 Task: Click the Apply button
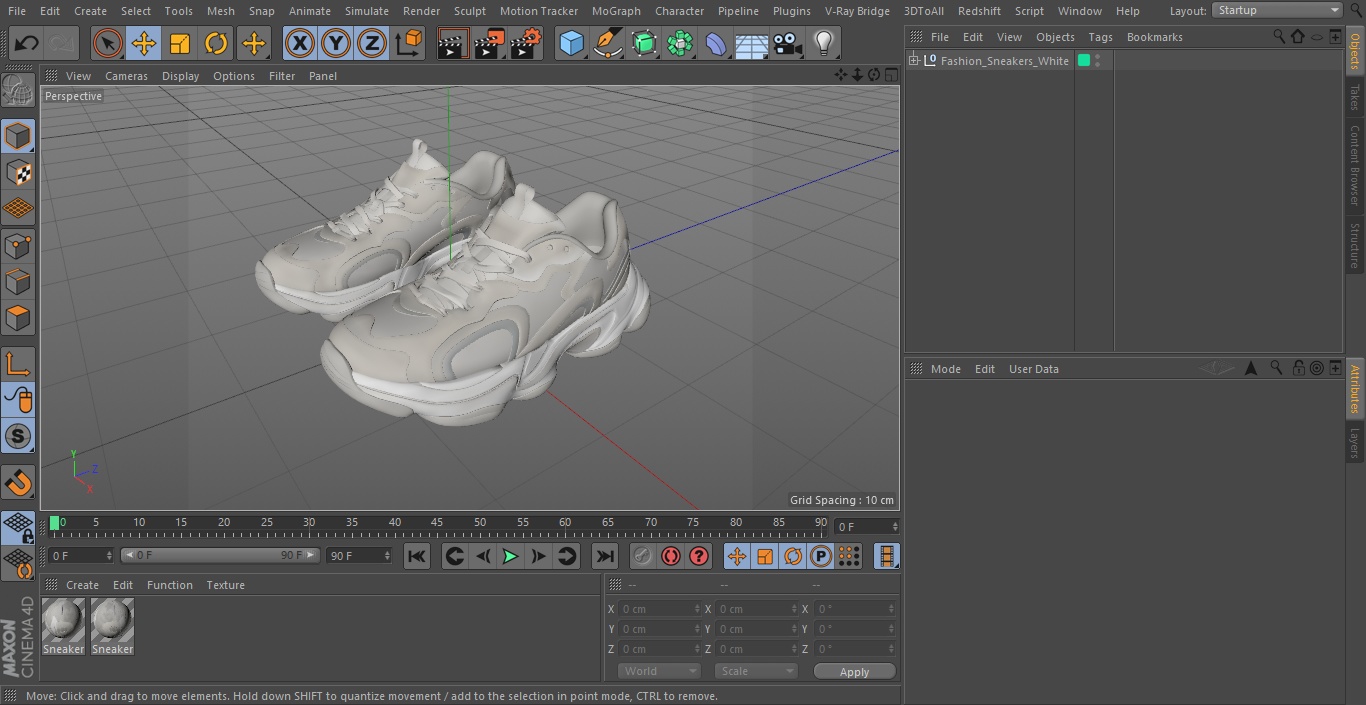854,672
